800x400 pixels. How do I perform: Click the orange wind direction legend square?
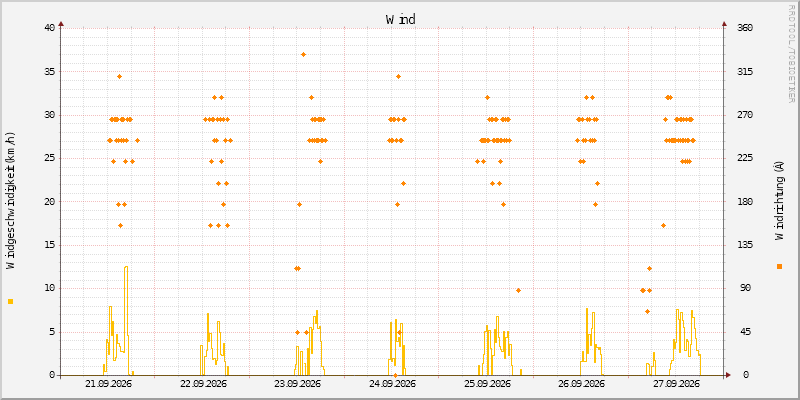779,266
